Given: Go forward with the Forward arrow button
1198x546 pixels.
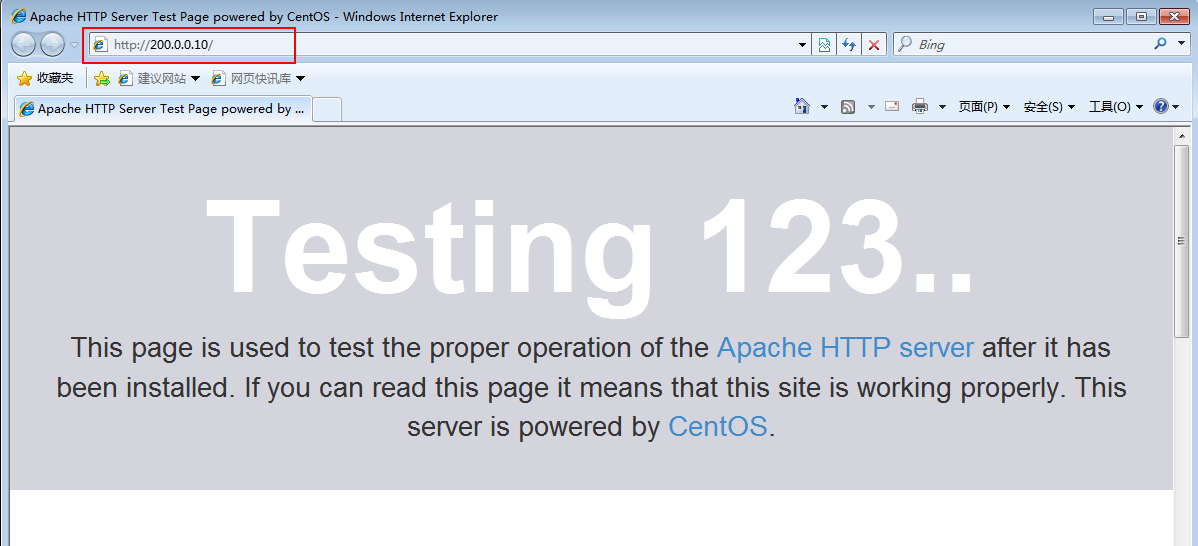Looking at the screenshot, I should tap(52, 45).
